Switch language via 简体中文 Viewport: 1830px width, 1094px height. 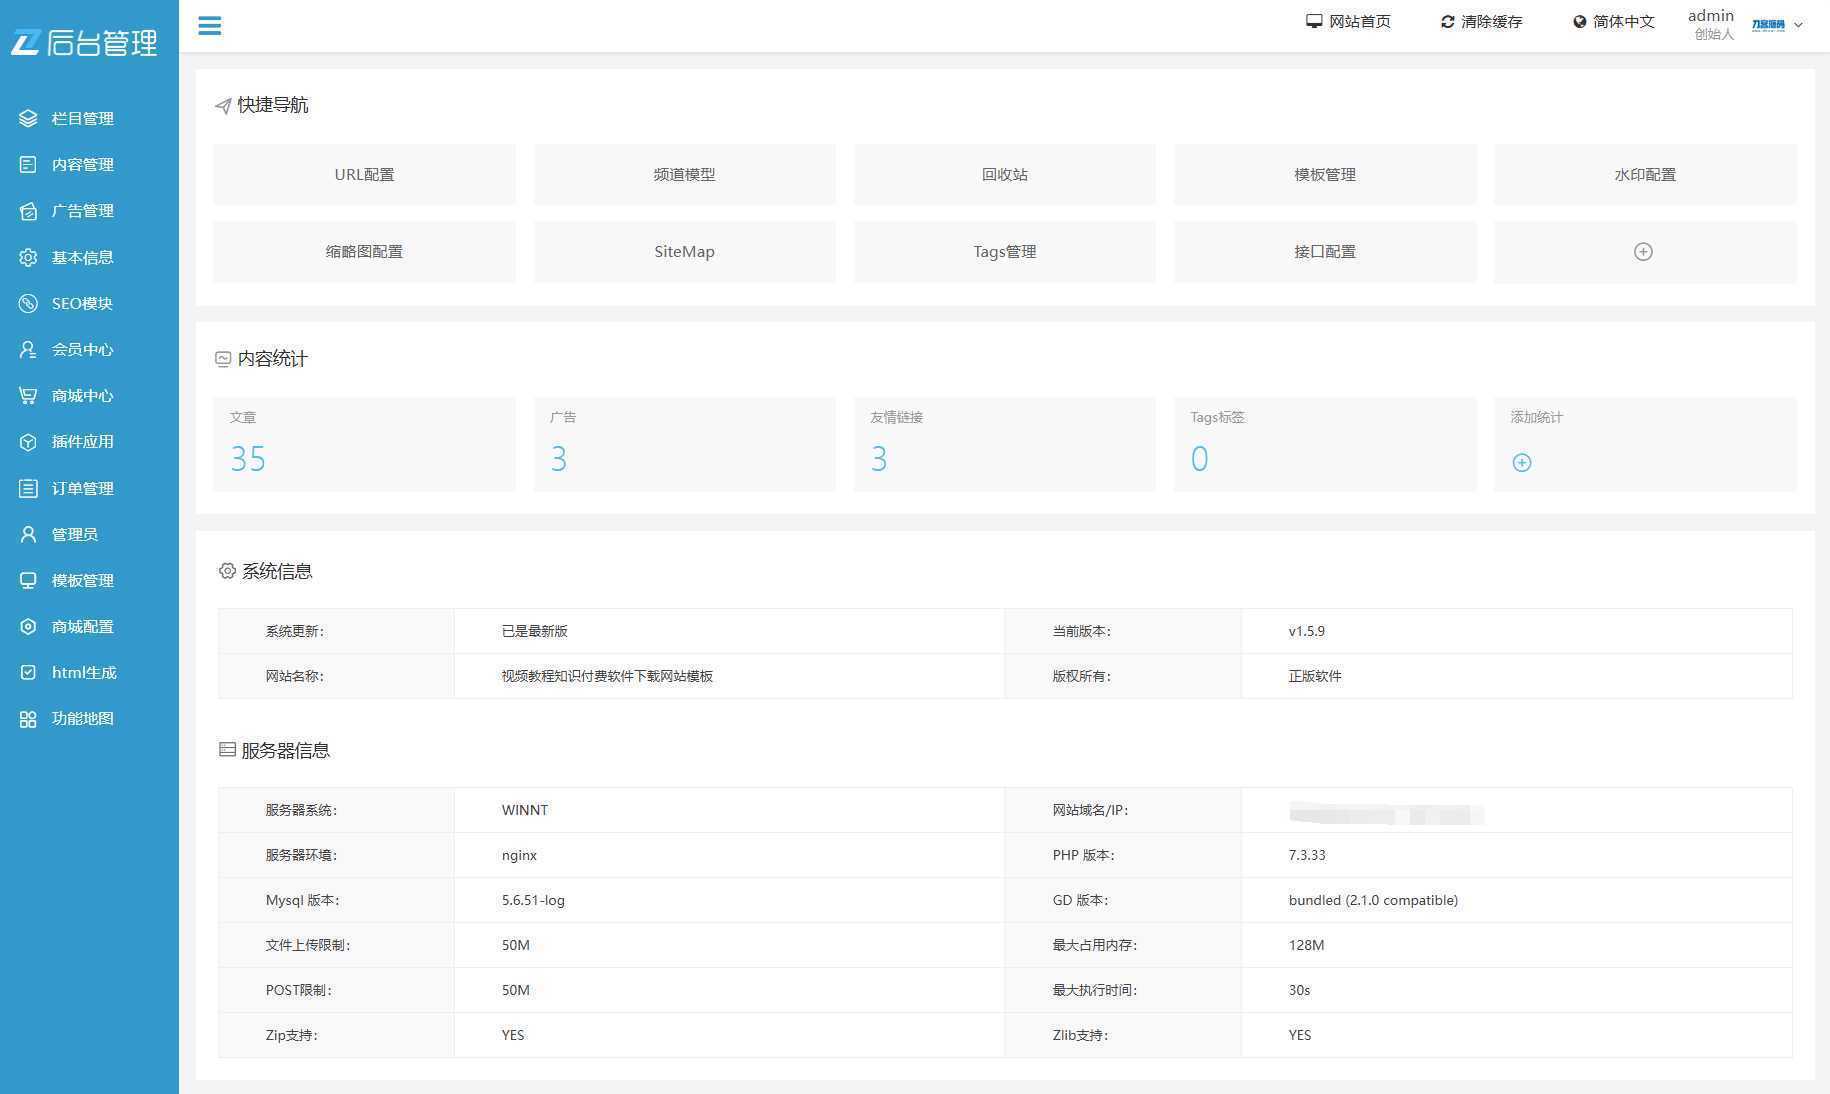click(x=1623, y=21)
